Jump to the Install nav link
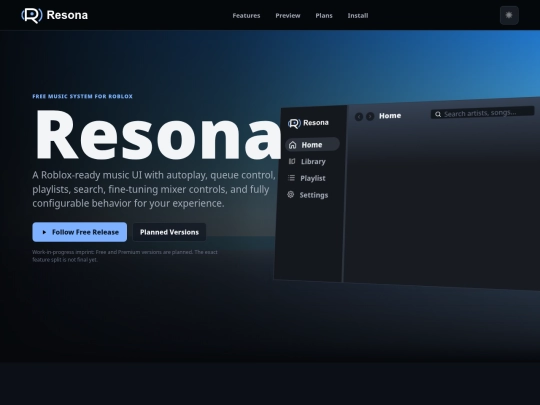This screenshot has height=405, width=540. coord(357,15)
